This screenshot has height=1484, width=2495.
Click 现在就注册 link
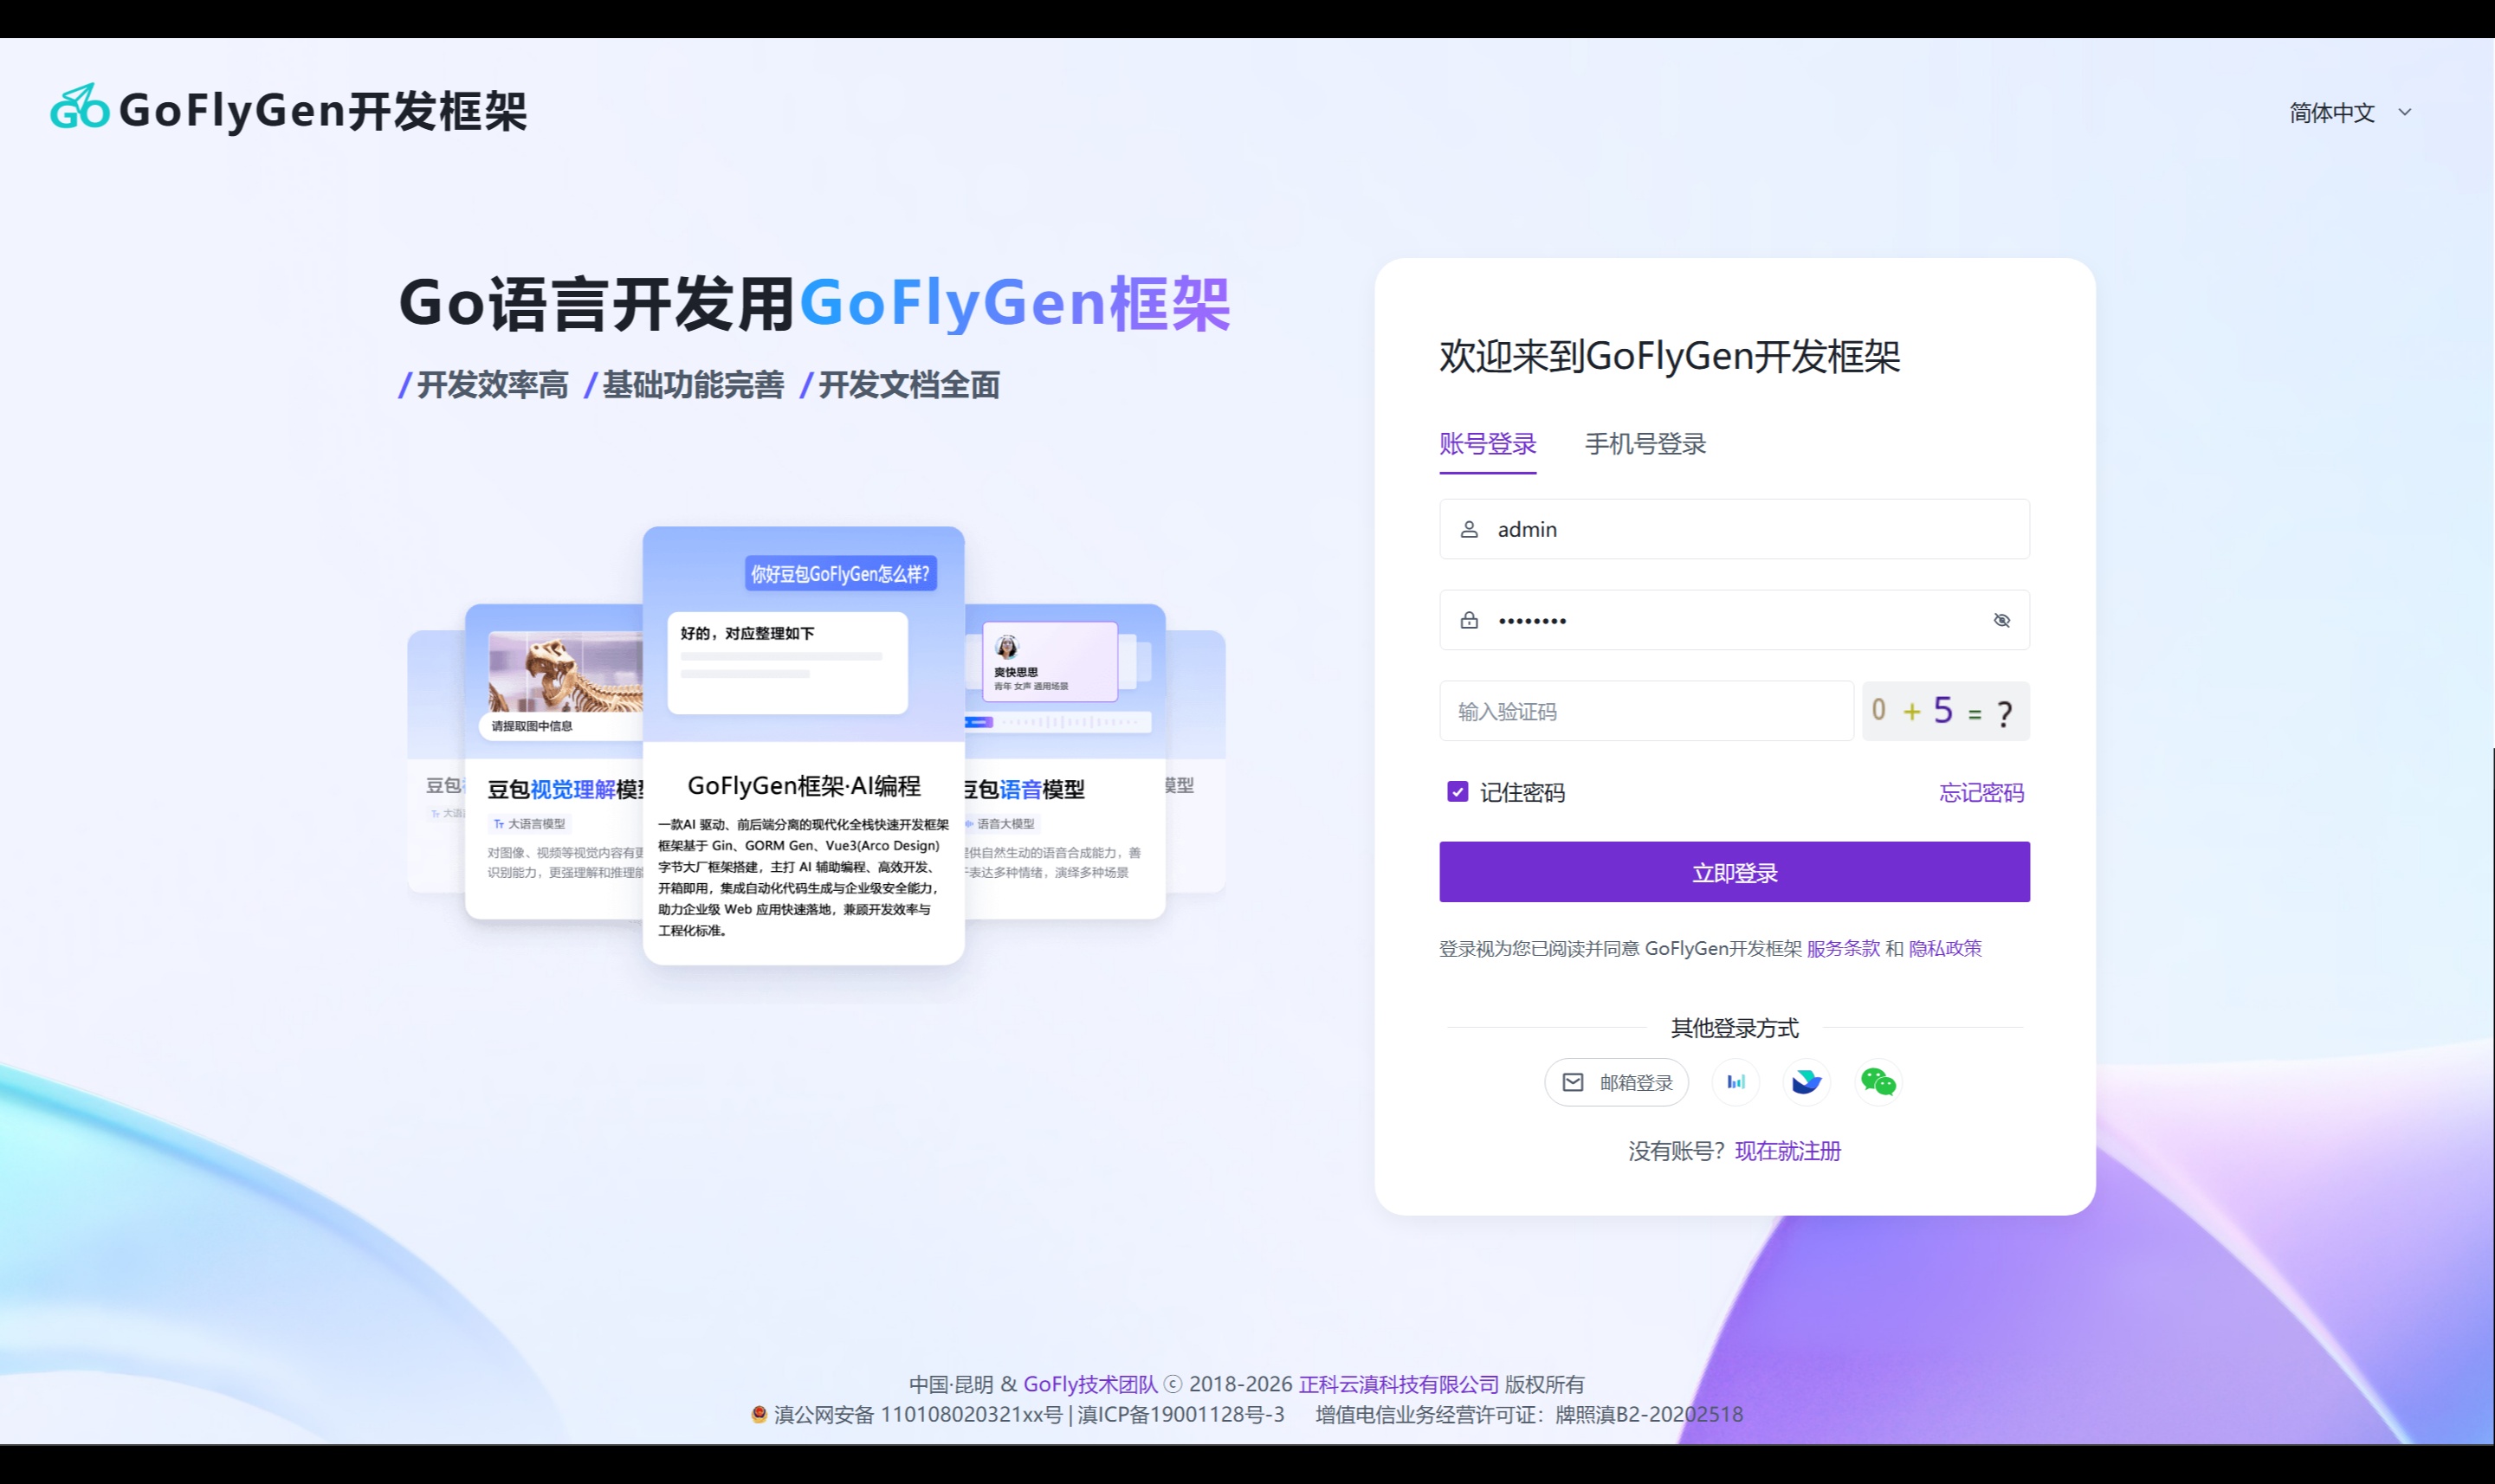pos(1788,1151)
